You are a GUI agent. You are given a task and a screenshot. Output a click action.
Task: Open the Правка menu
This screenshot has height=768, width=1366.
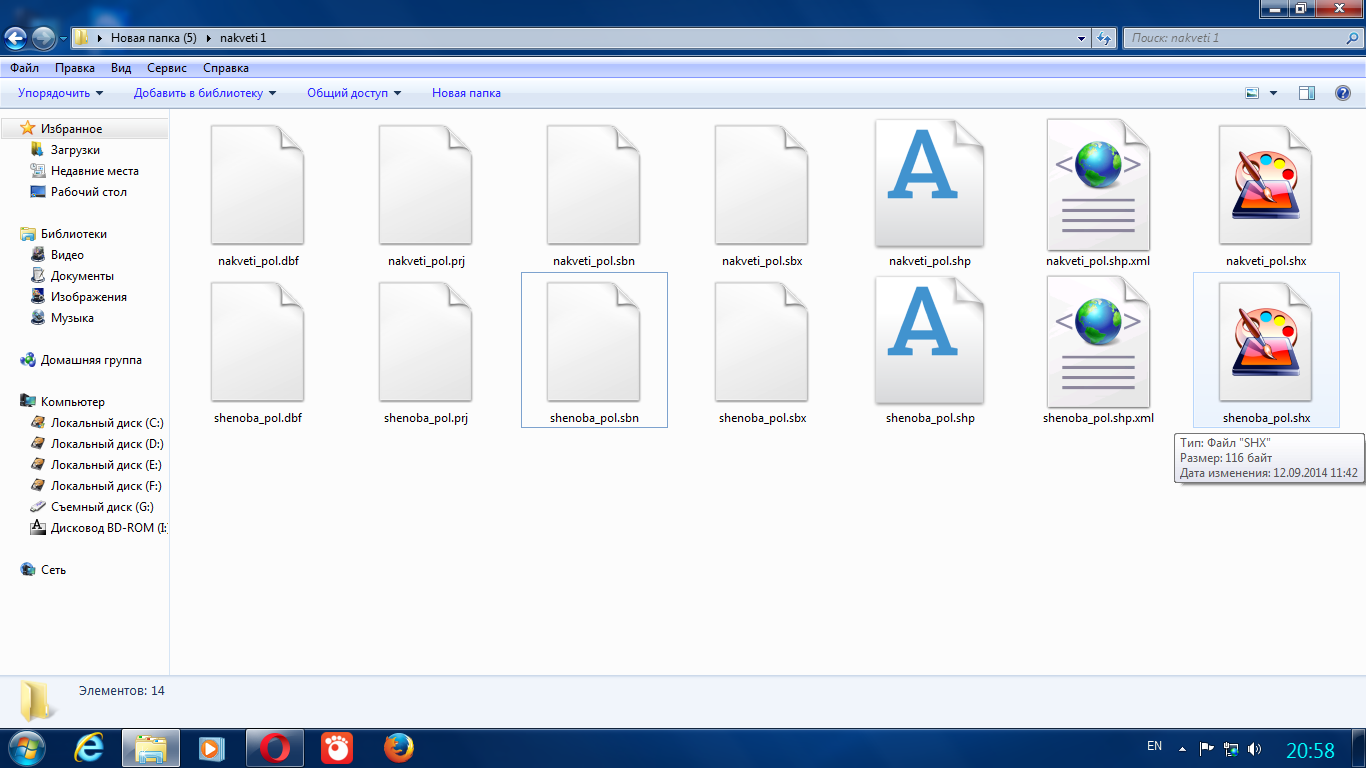(75, 68)
